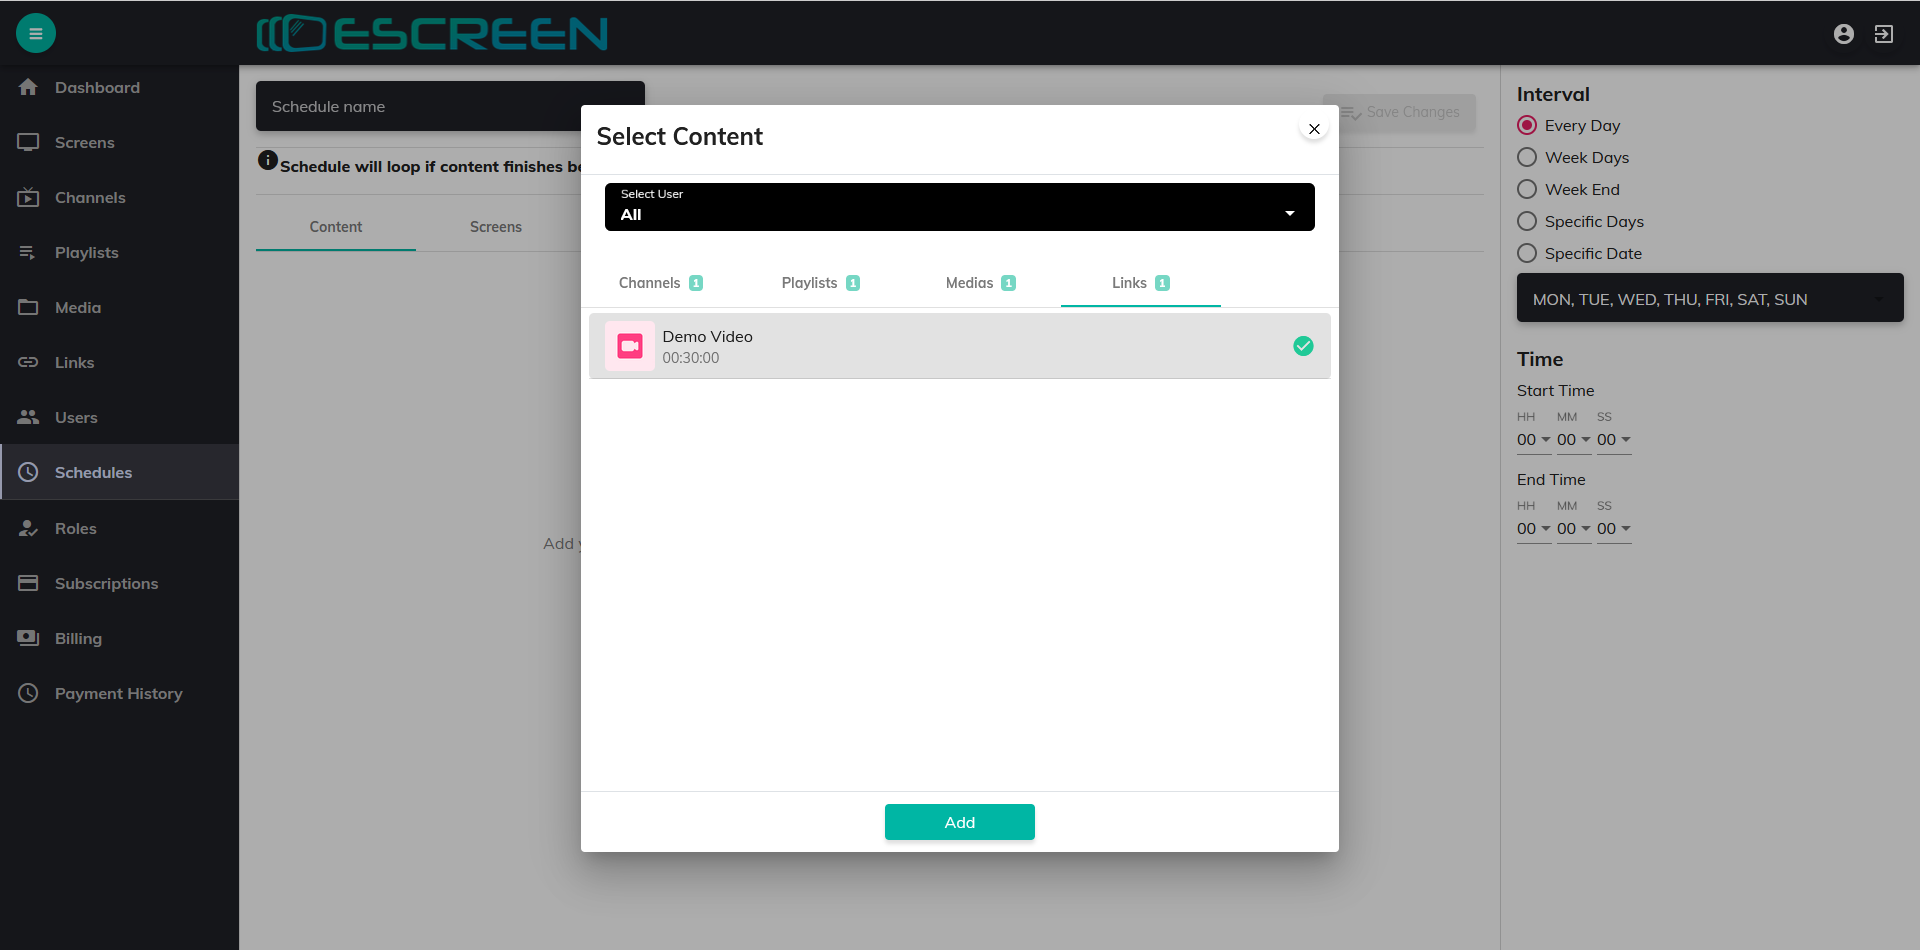The height and width of the screenshot is (950, 1920).
Task: Open Channels in the sidebar
Action: pos(90,198)
